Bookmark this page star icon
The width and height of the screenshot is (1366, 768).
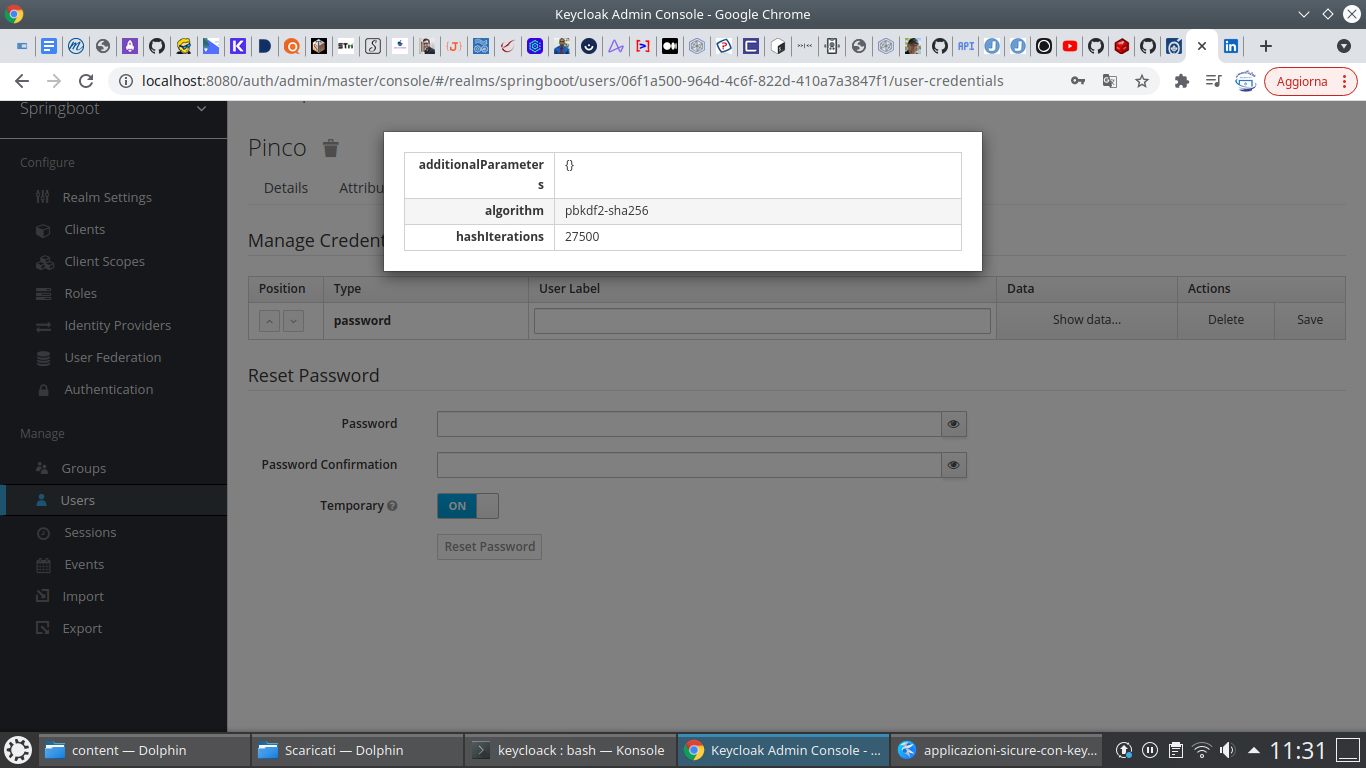coord(1142,81)
